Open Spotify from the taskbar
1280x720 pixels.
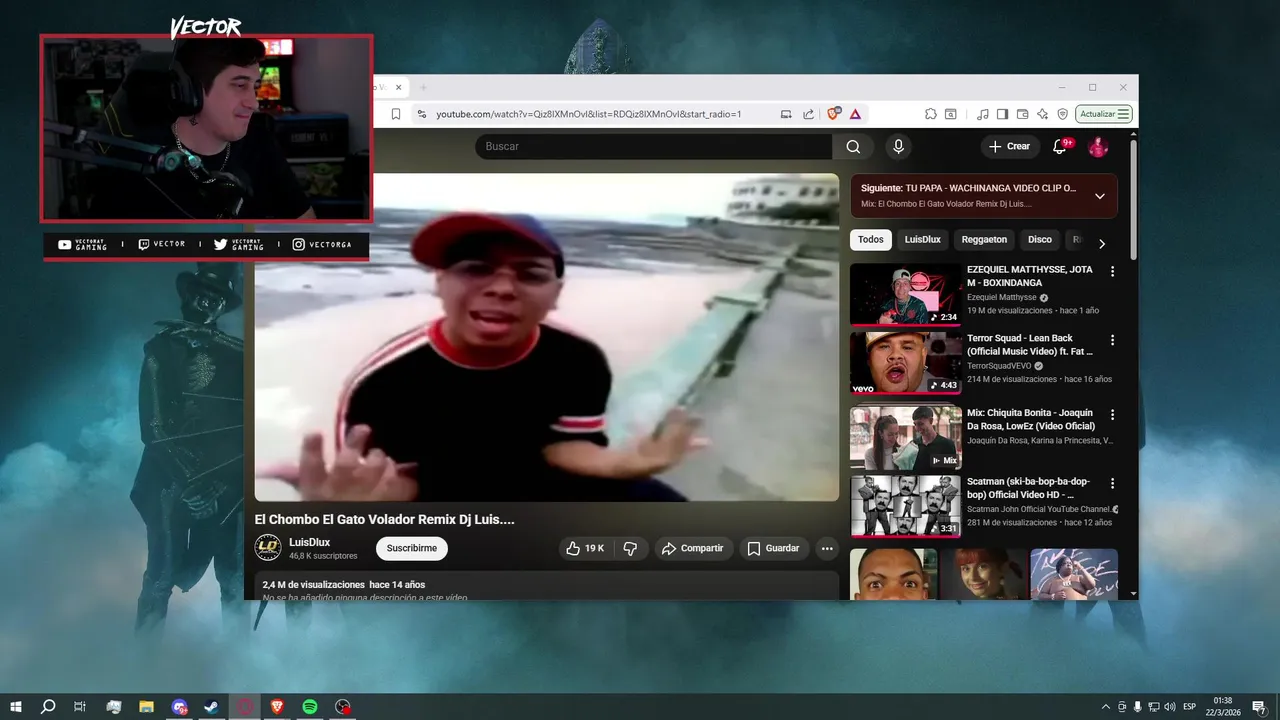pyautogui.click(x=310, y=707)
